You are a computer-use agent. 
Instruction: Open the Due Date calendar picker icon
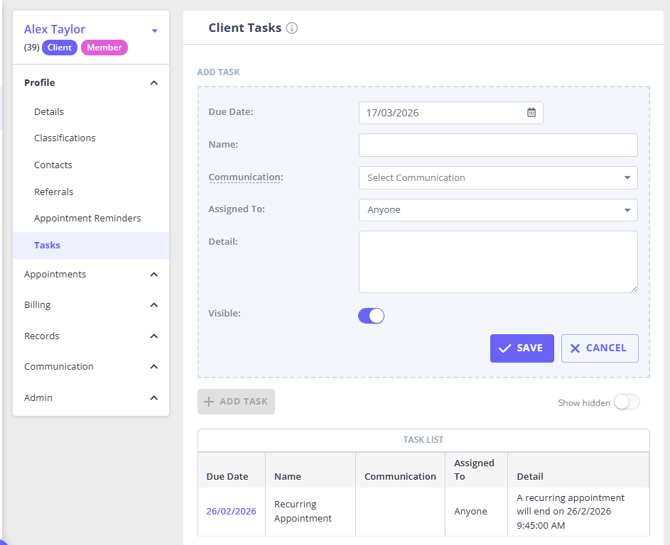coord(531,113)
